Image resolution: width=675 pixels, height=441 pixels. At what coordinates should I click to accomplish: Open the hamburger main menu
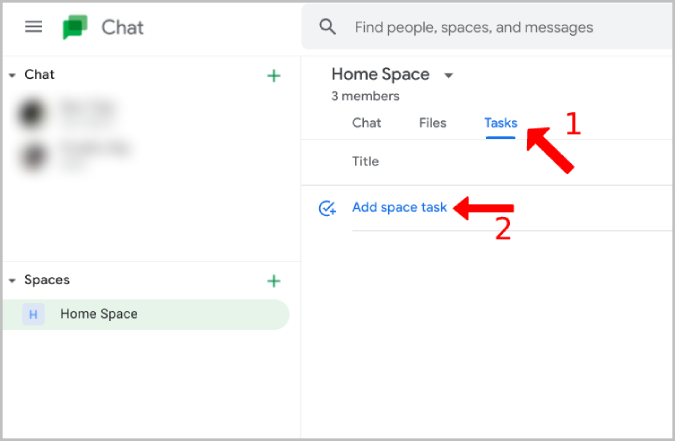click(x=33, y=27)
